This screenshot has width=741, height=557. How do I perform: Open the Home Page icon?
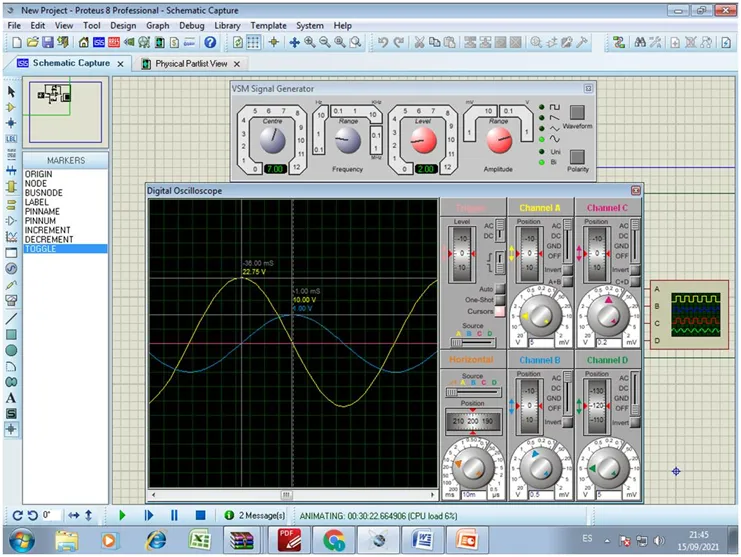pos(84,43)
